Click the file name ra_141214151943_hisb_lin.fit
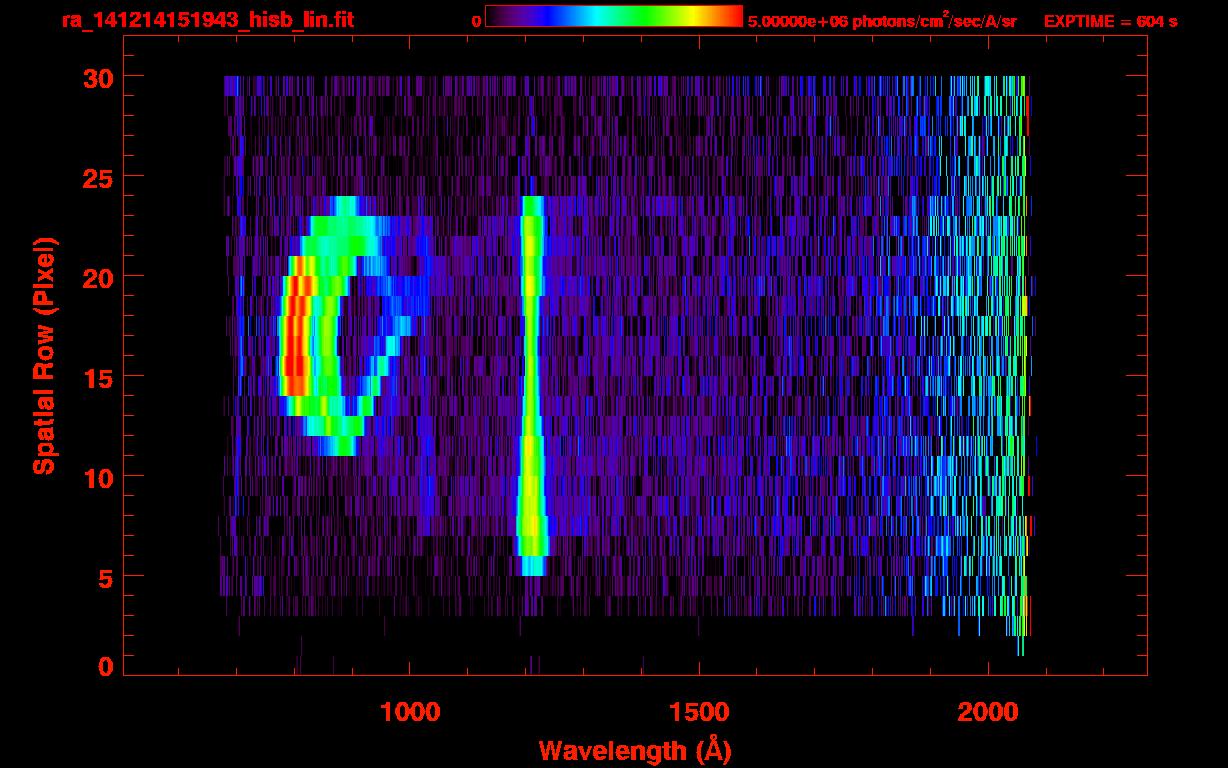This screenshot has width=1228, height=768. (x=206, y=20)
